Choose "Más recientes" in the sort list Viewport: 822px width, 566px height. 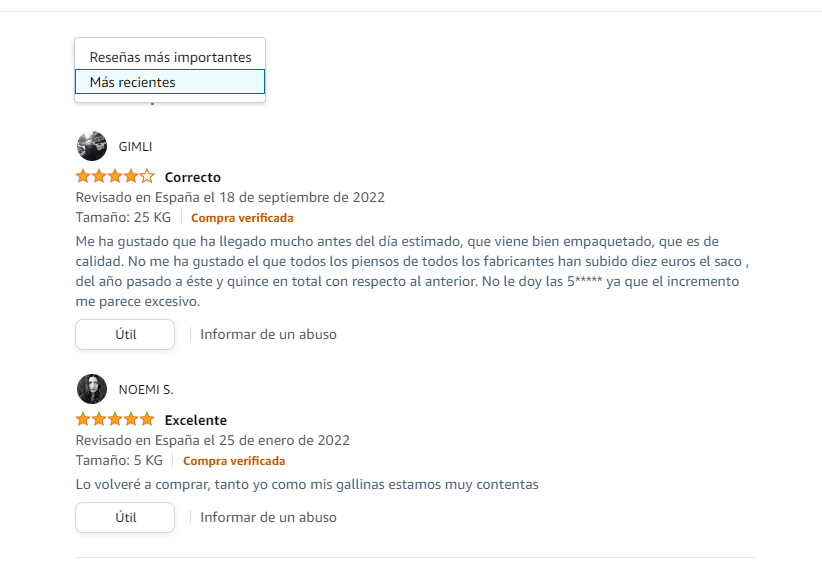point(170,82)
